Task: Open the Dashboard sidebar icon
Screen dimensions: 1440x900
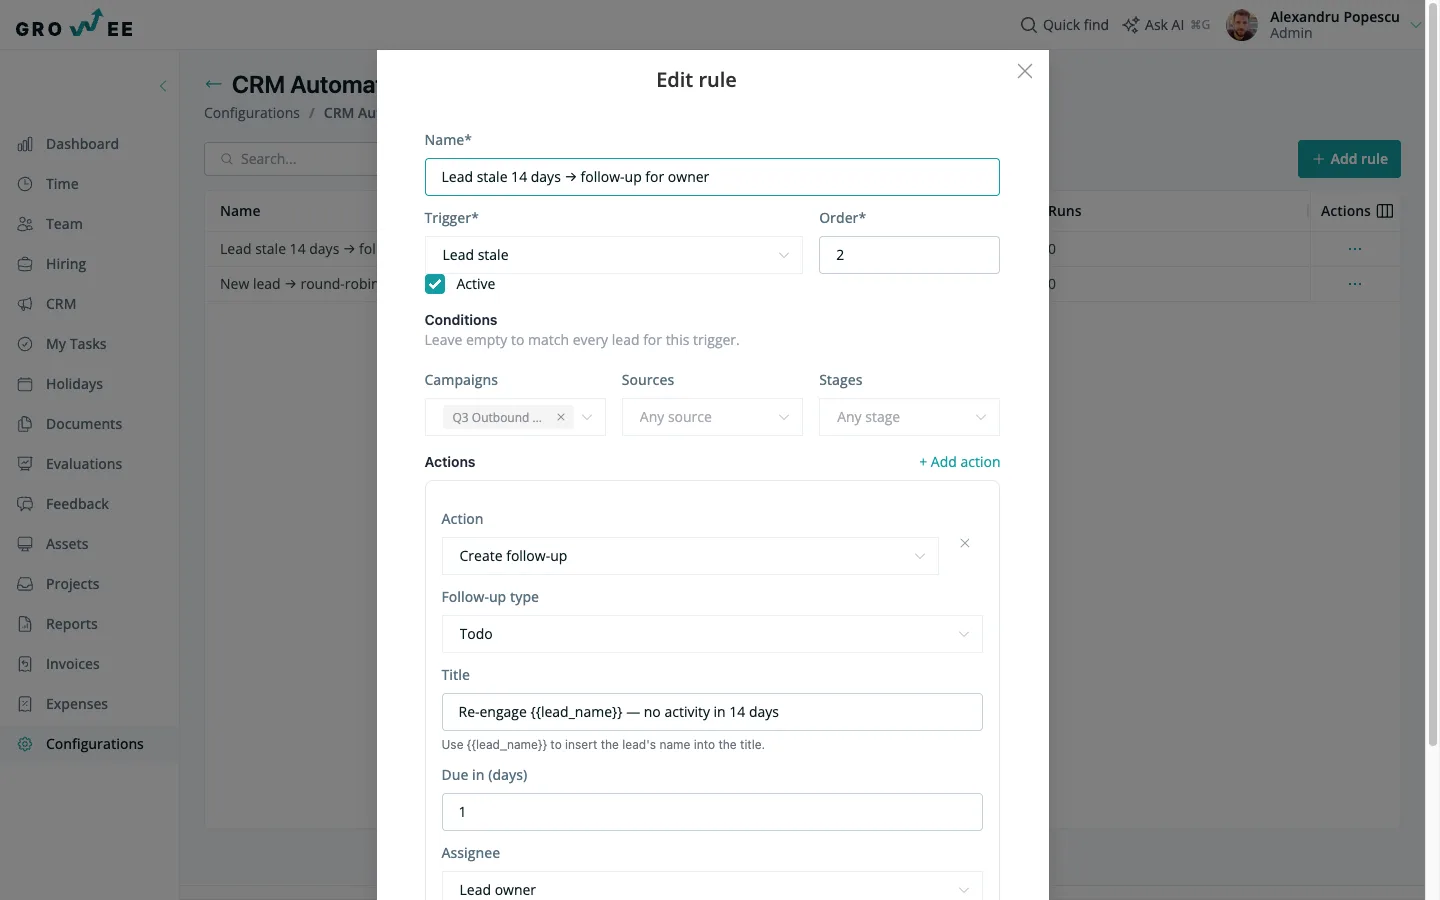Action: coord(25,144)
